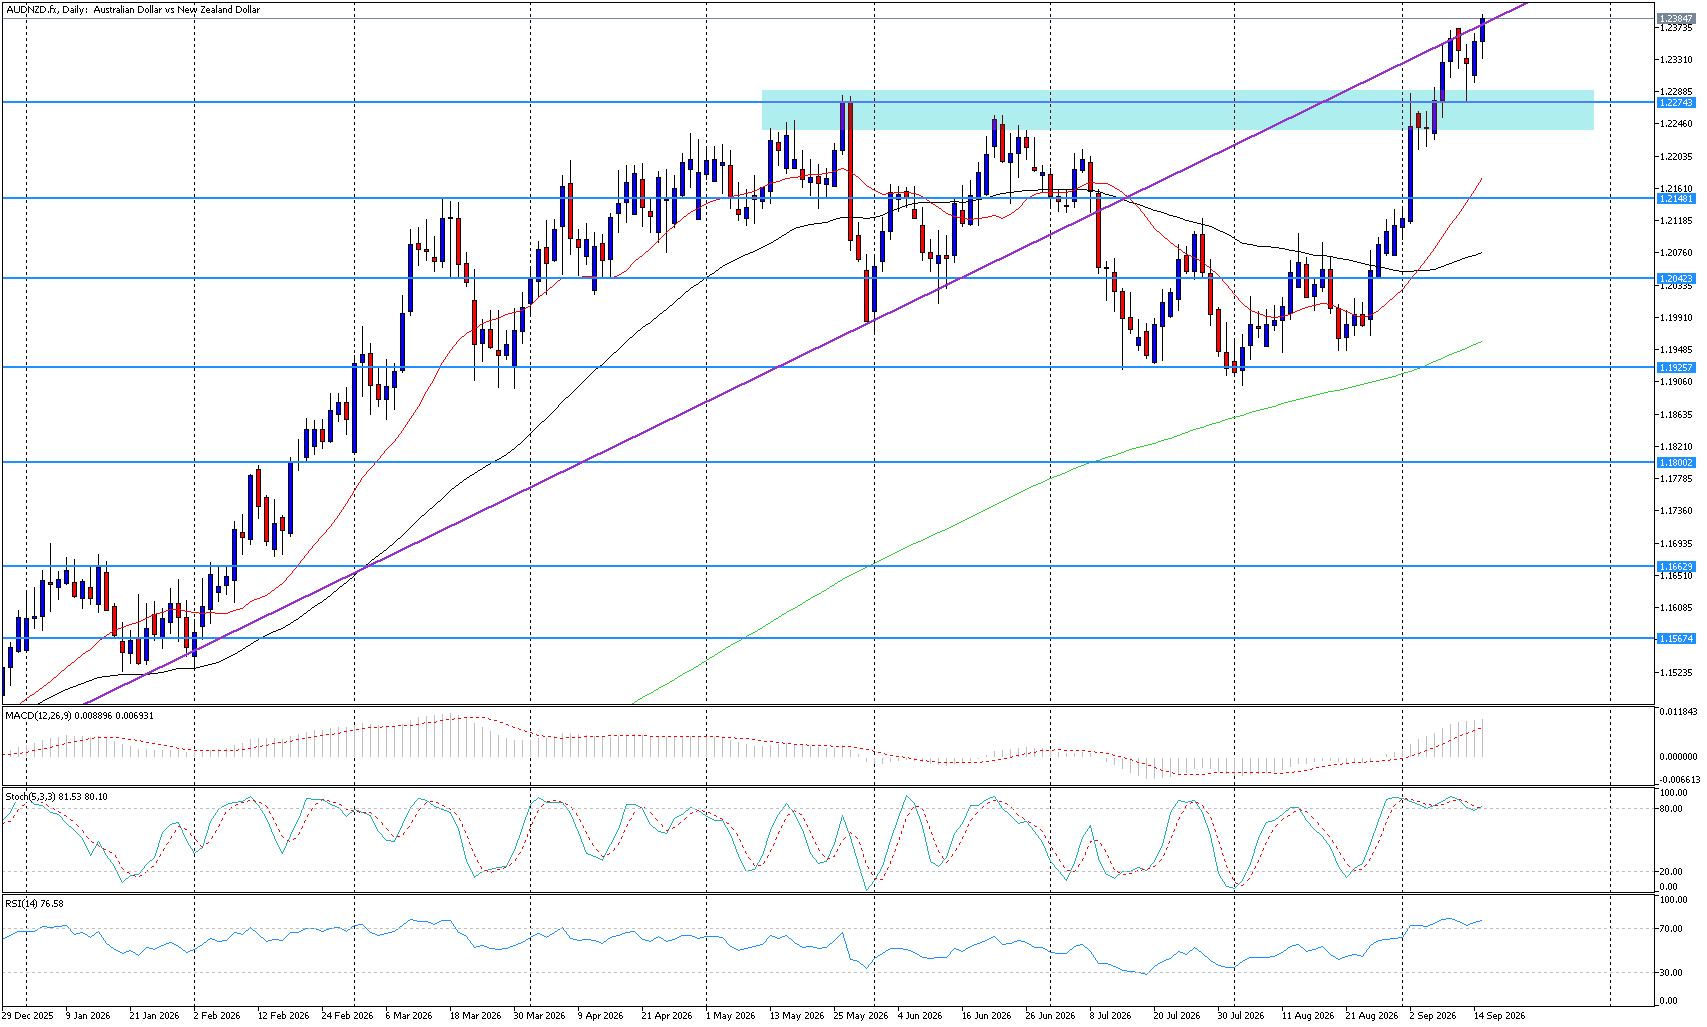Click the 1.18635 price axis value
The height and width of the screenshot is (1027, 1707).
coord(1676,415)
